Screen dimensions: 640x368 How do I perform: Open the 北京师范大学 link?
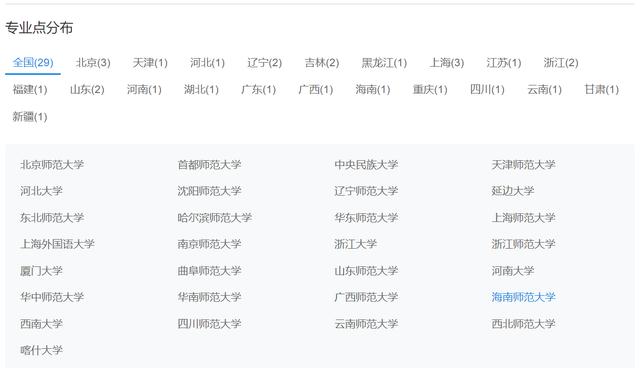pos(52,164)
